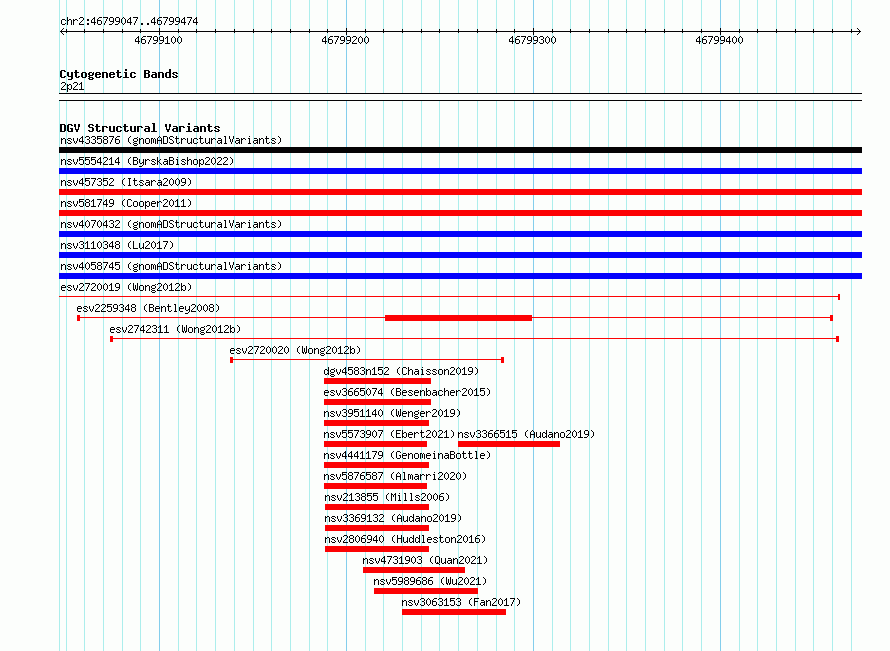
Task: Click the blue bar under nsv4070432
Action: pos(460,234)
